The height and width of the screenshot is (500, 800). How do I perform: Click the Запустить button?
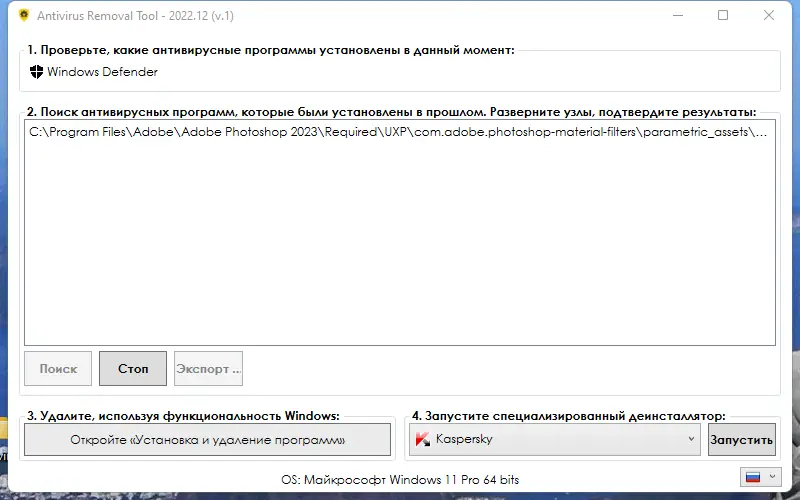click(x=742, y=439)
